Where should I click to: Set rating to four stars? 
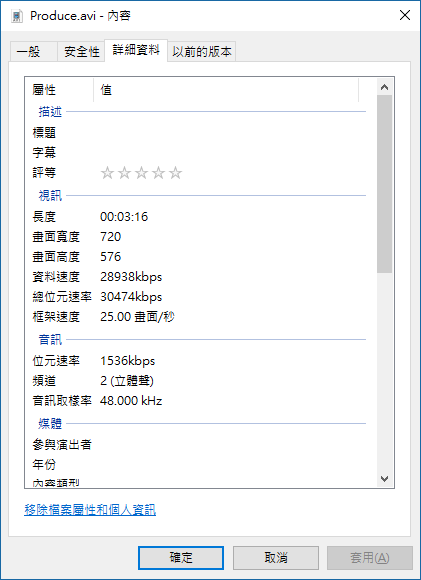158,173
